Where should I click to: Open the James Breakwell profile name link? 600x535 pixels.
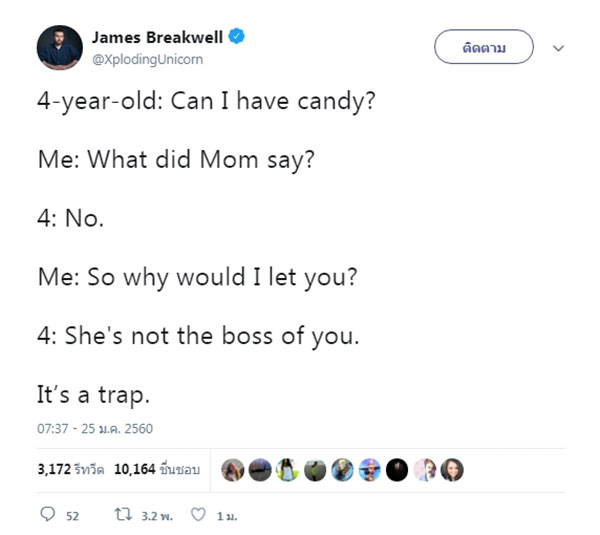[x=159, y=37]
